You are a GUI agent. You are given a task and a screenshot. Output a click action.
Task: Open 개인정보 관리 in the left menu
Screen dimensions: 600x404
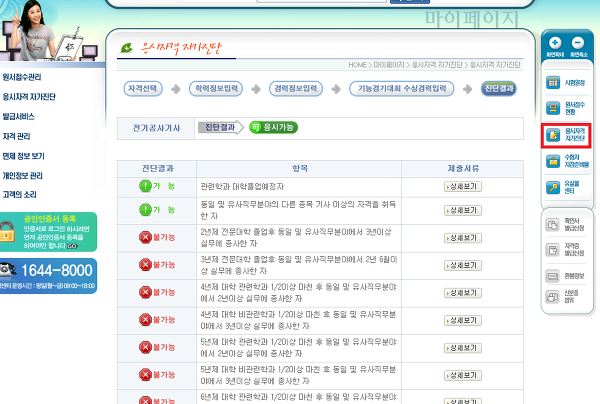pyautogui.click(x=22, y=176)
